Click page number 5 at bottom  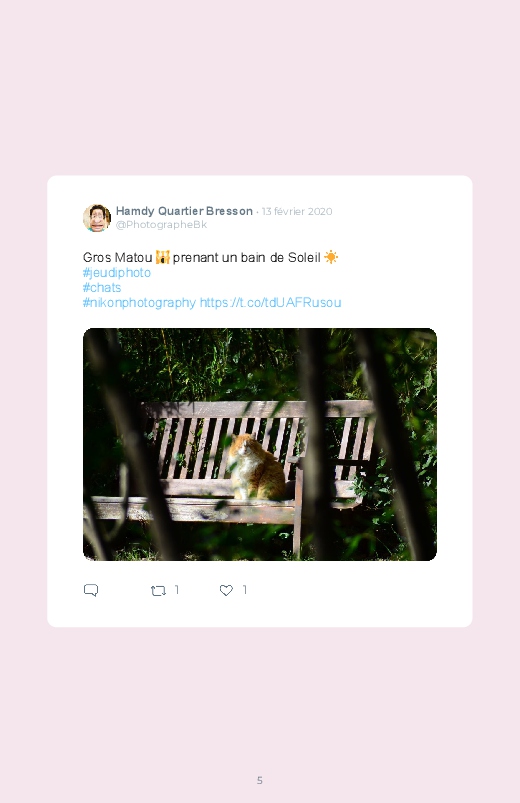[x=260, y=780]
